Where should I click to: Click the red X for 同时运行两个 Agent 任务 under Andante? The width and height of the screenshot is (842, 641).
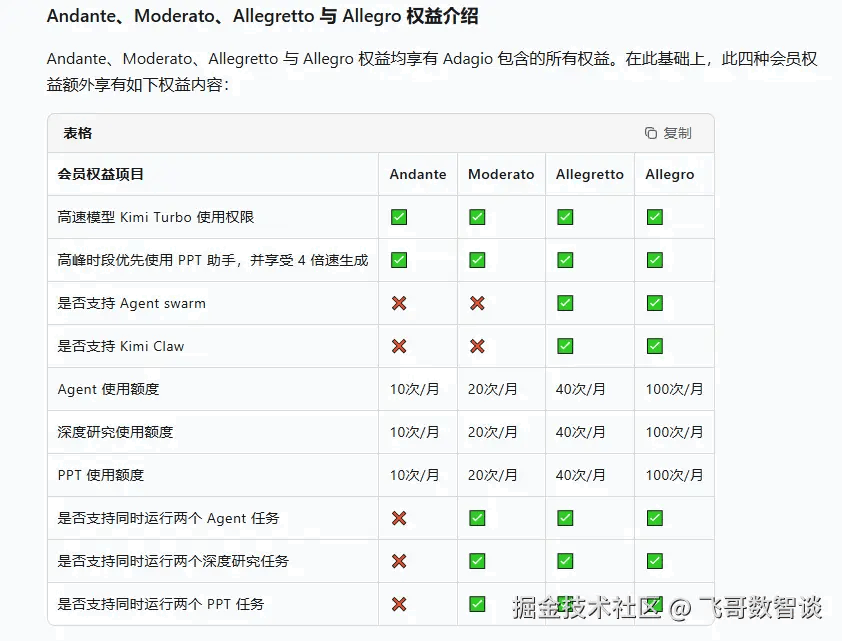pos(399,518)
